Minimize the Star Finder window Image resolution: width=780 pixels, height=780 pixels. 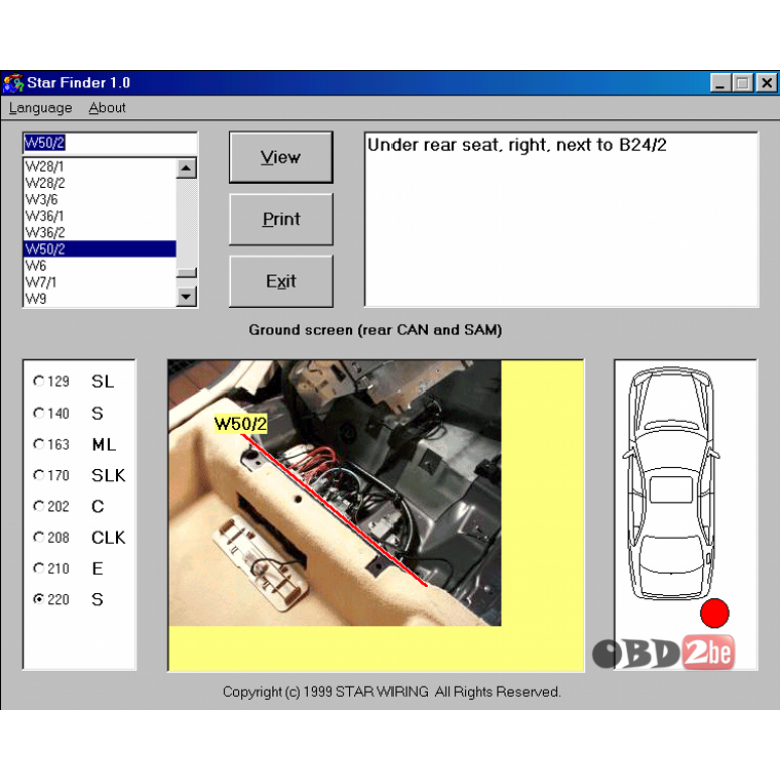[x=720, y=83]
